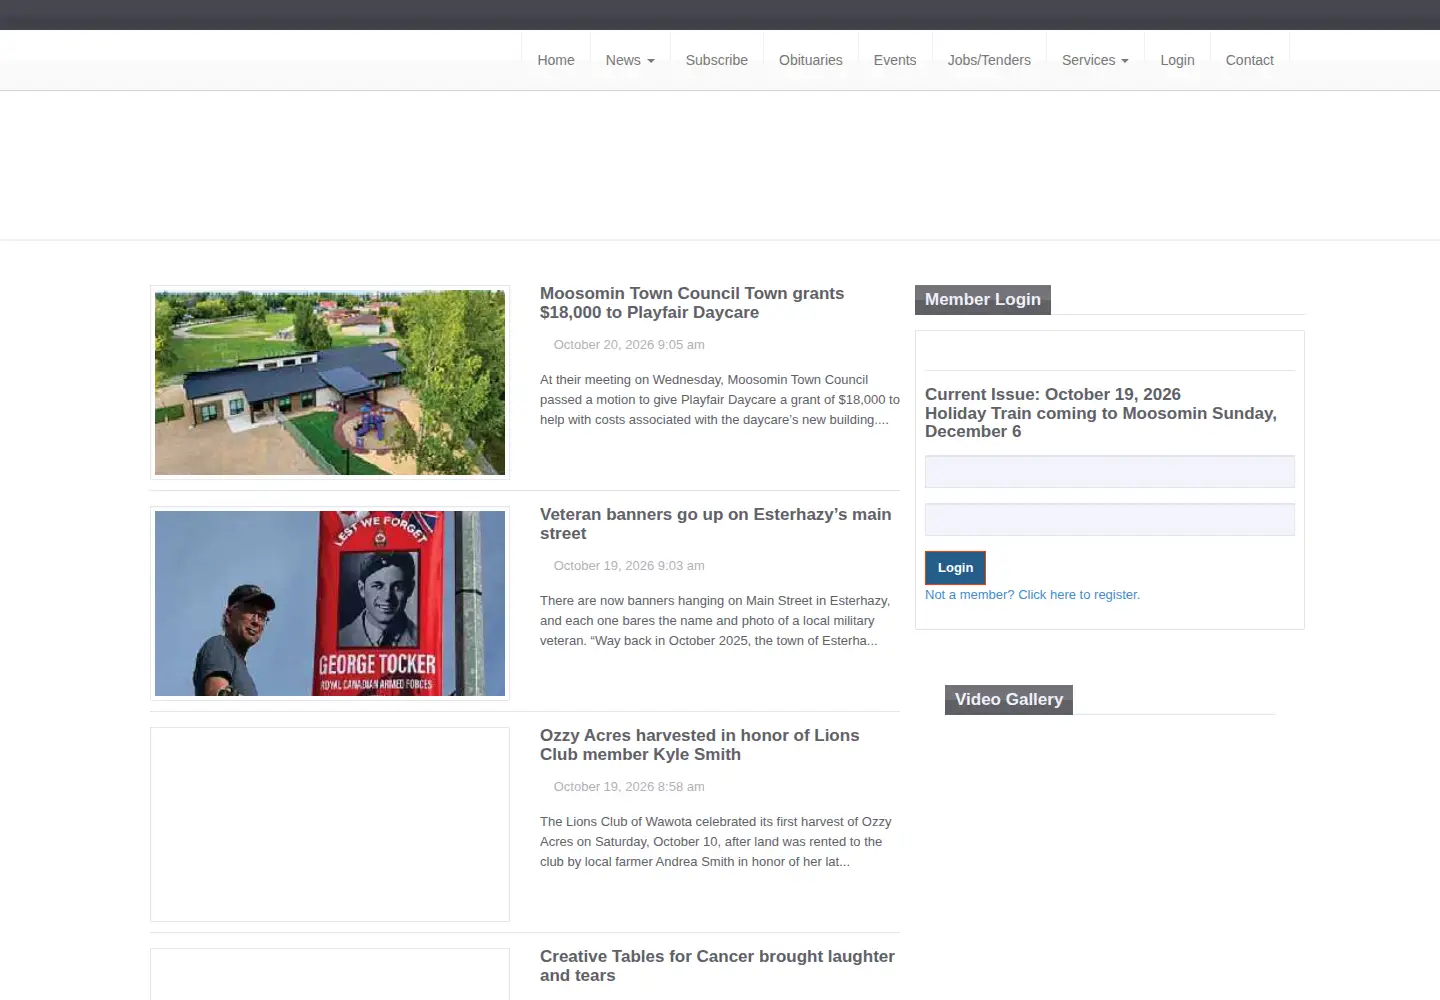Click the date 'October 20, 2026 9:05 am'
The height and width of the screenshot is (1000, 1440).
(629, 345)
